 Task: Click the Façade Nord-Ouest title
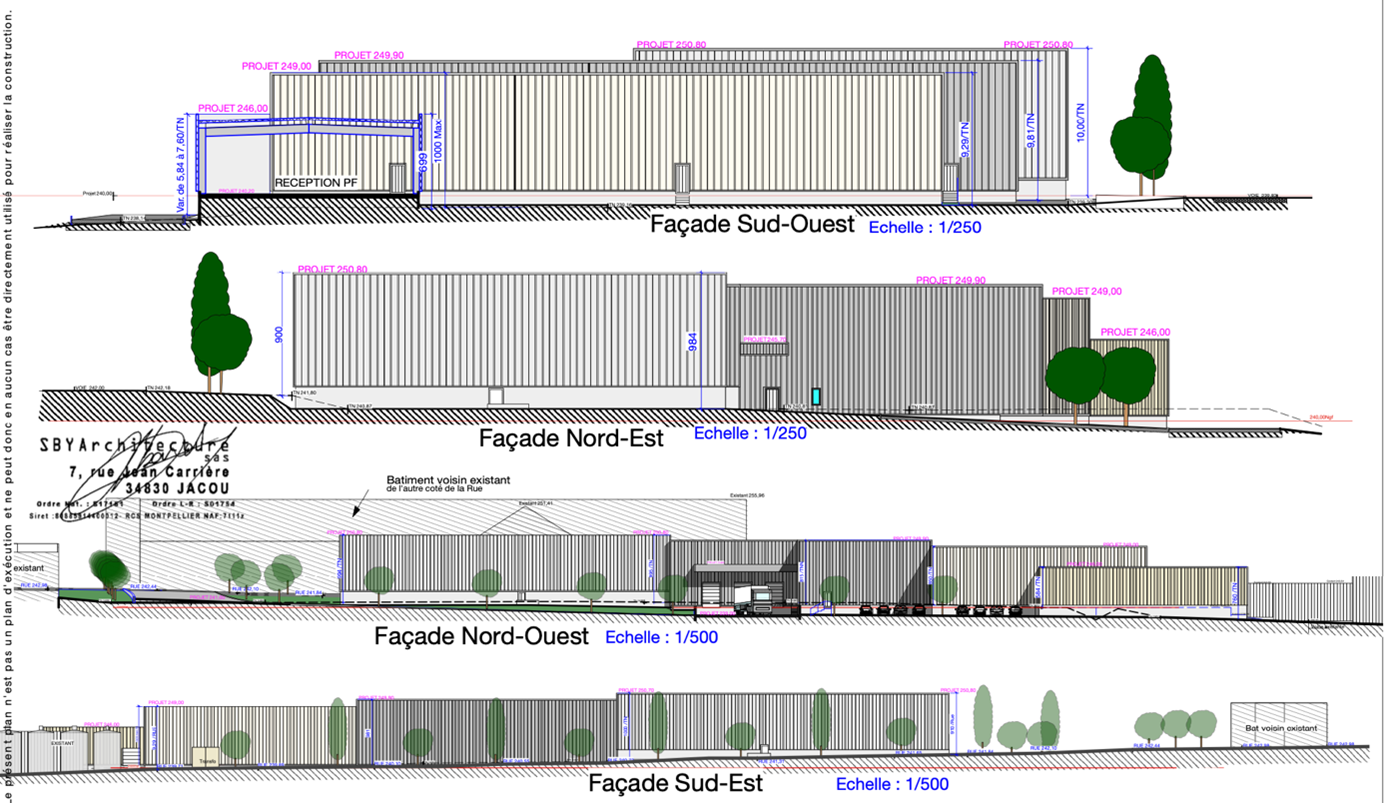pyautogui.click(x=481, y=637)
